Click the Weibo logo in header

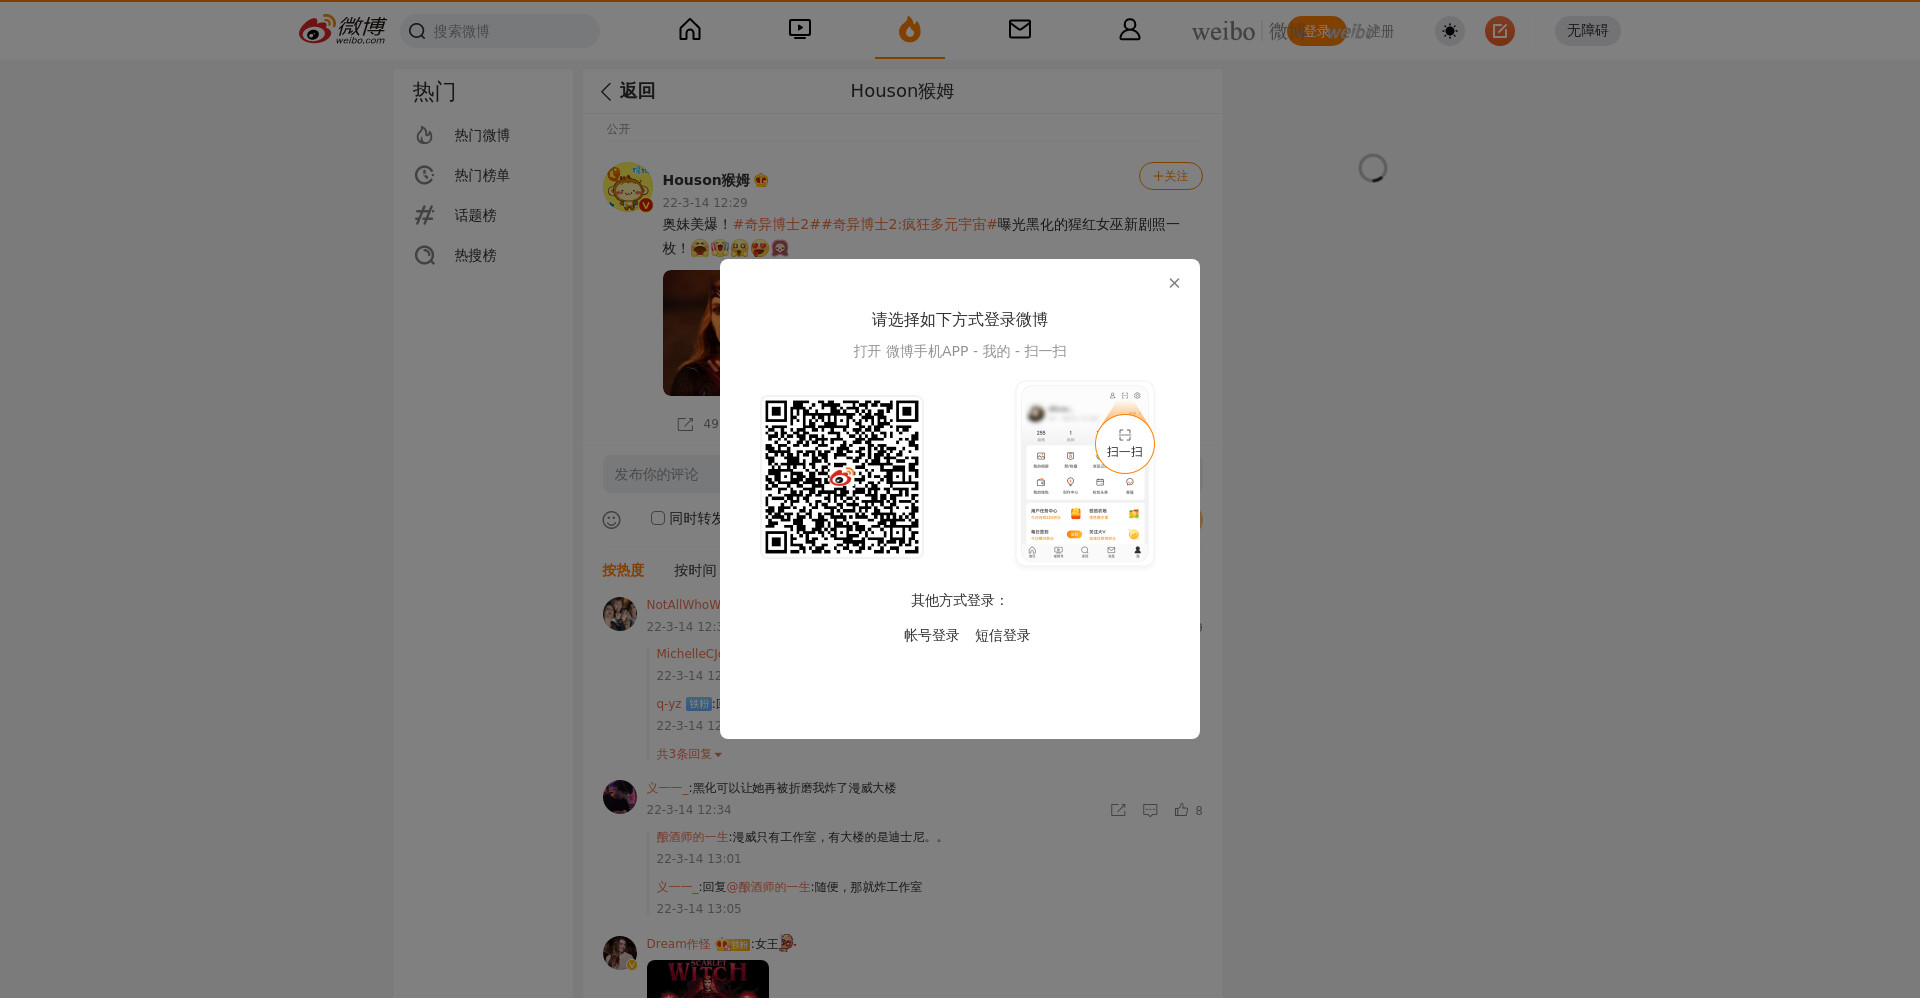pyautogui.click(x=342, y=30)
